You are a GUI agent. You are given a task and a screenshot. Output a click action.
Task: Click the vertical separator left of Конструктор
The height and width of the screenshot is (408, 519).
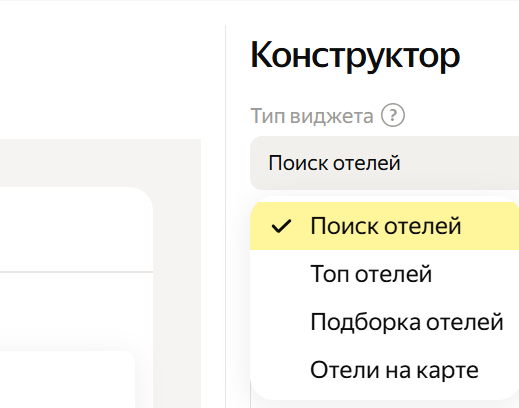[x=226, y=217]
